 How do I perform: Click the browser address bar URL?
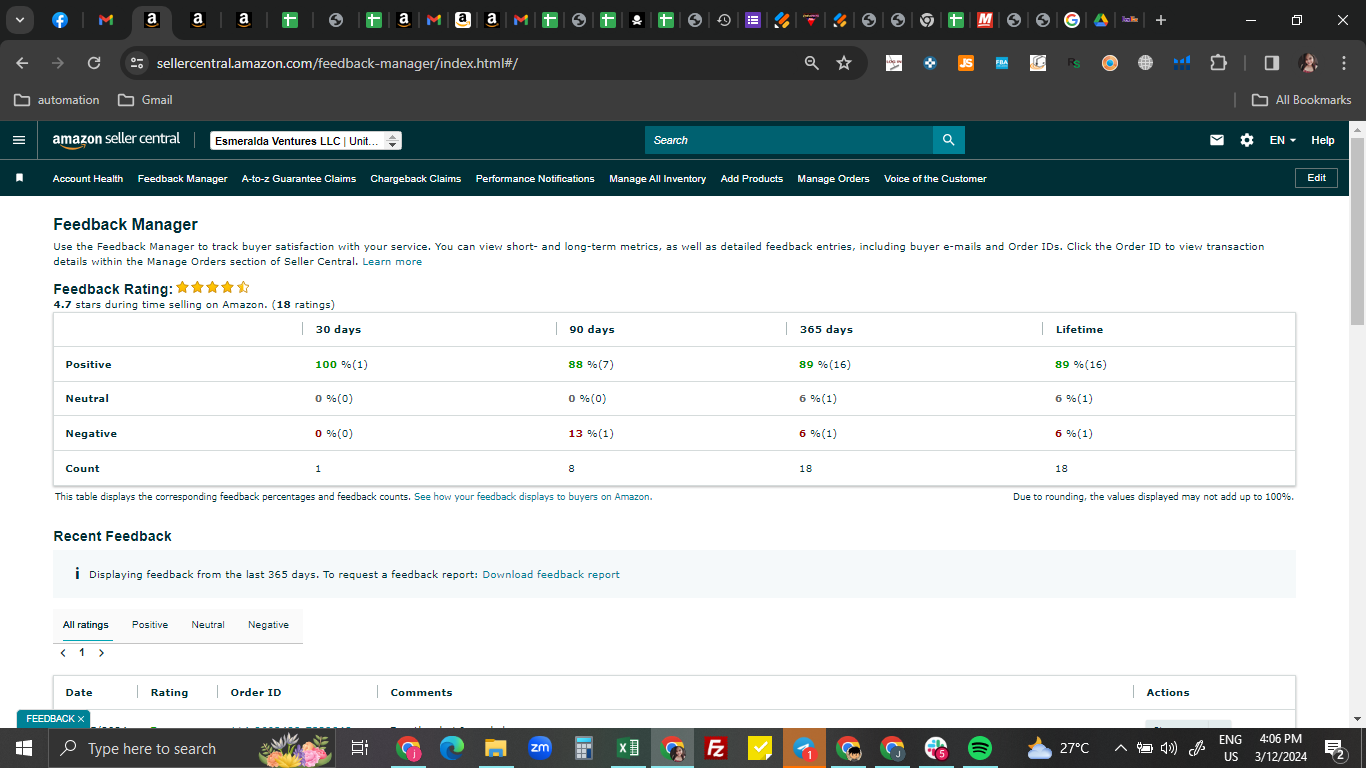click(337, 63)
